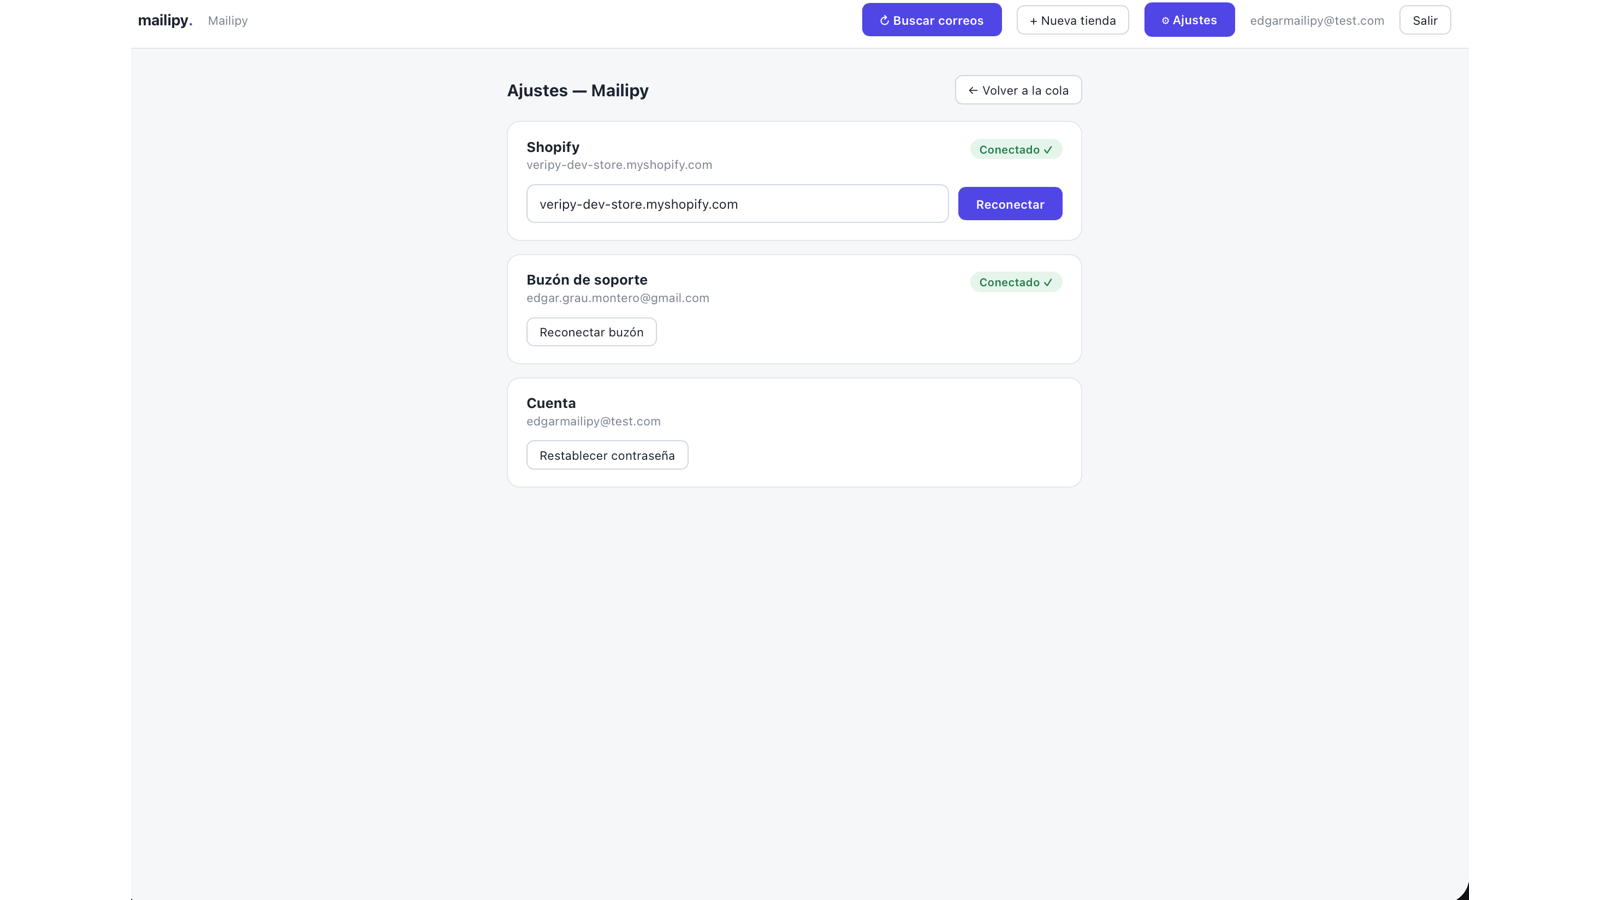
Task: Click the Ajustes — Mailipy page heading
Action: 578,91
